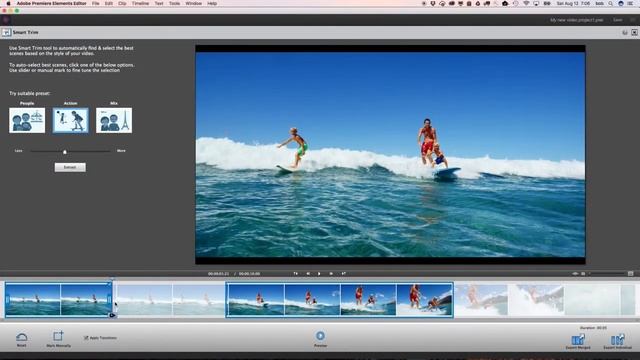Viewport: 640px width, 360px height.
Task: Click the selected middle surfers segment in the timeline
Action: point(340,300)
